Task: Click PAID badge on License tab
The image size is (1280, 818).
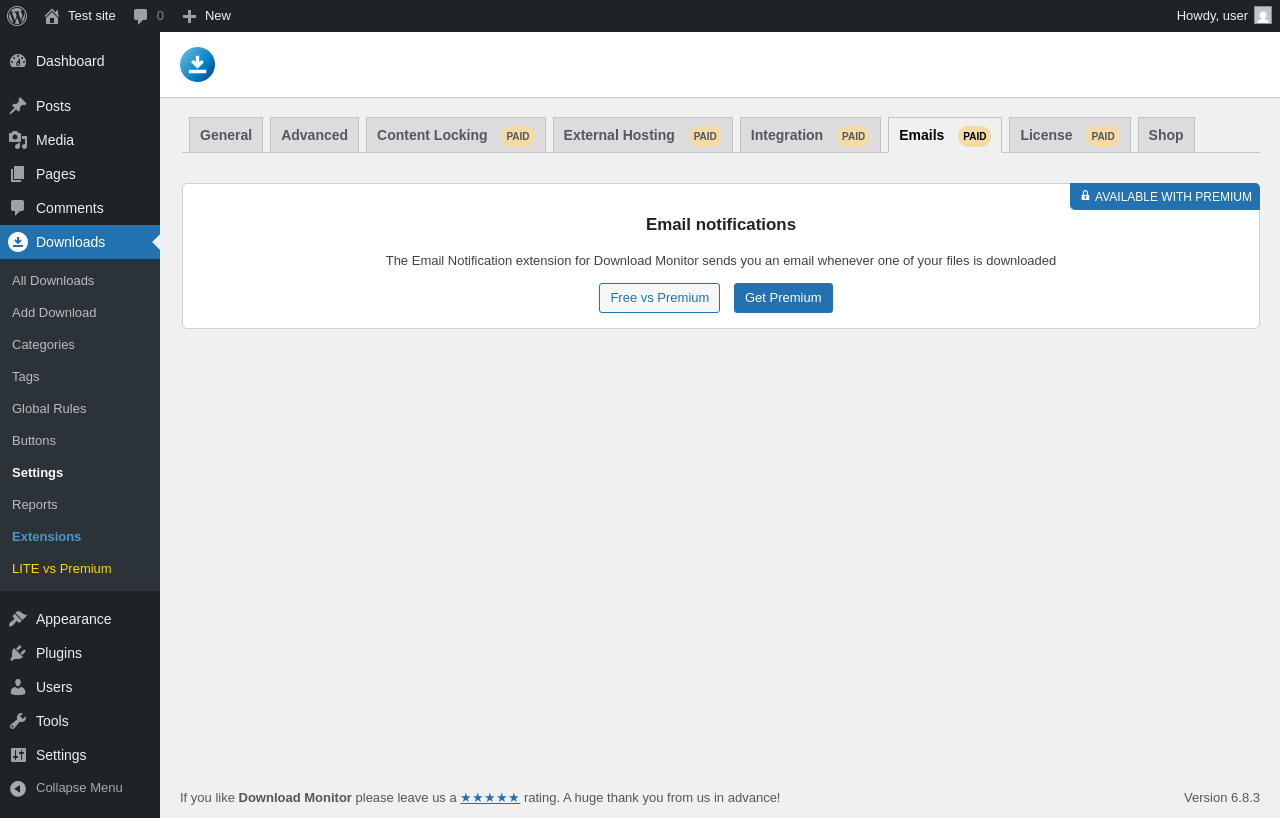Action: click(1103, 136)
